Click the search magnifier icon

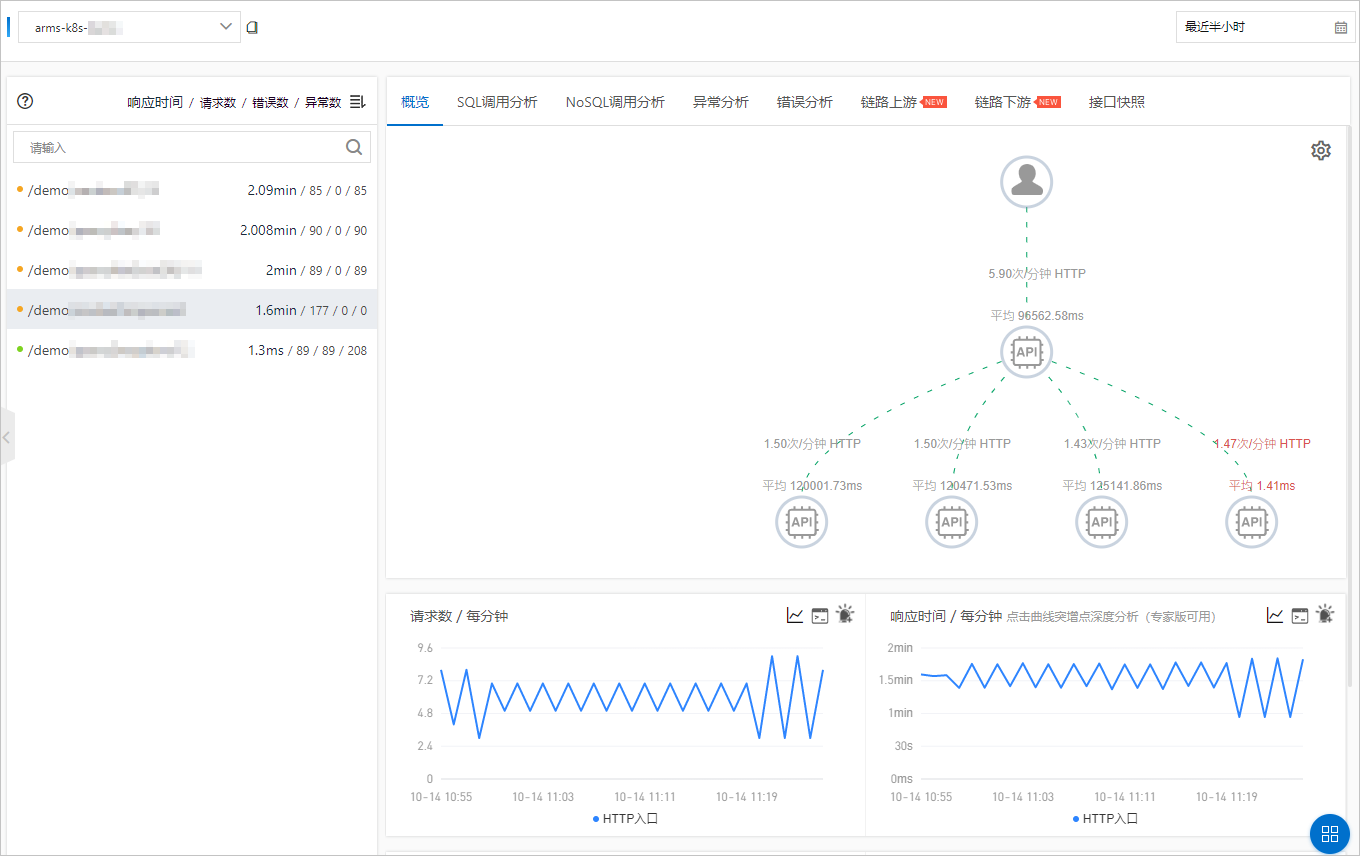coord(354,147)
